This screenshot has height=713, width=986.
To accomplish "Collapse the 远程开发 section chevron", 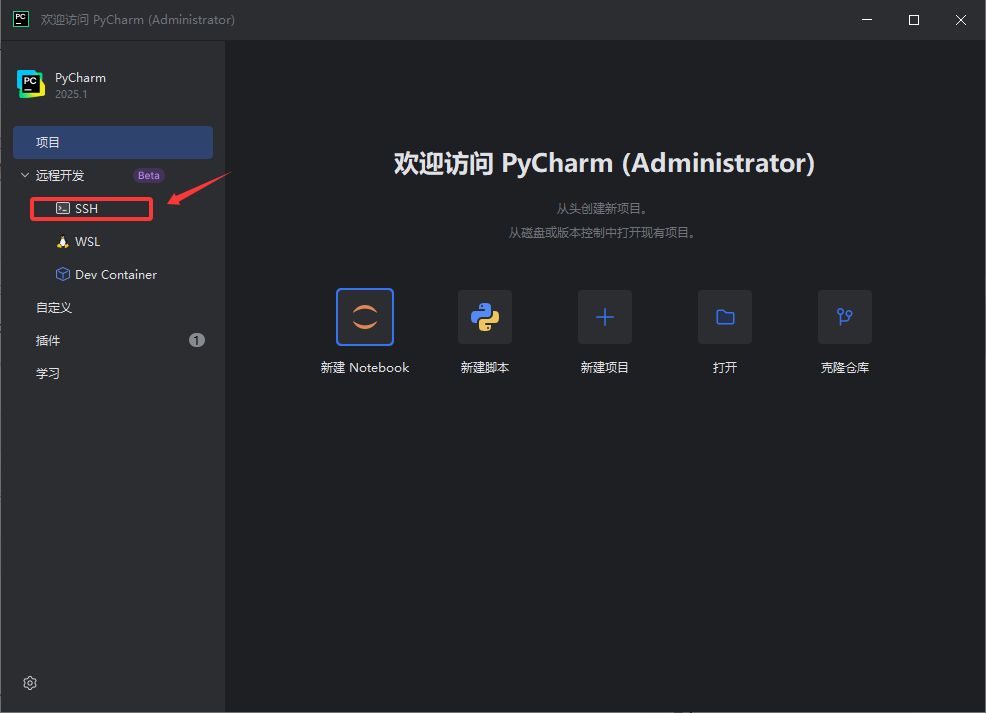I will click(25, 175).
